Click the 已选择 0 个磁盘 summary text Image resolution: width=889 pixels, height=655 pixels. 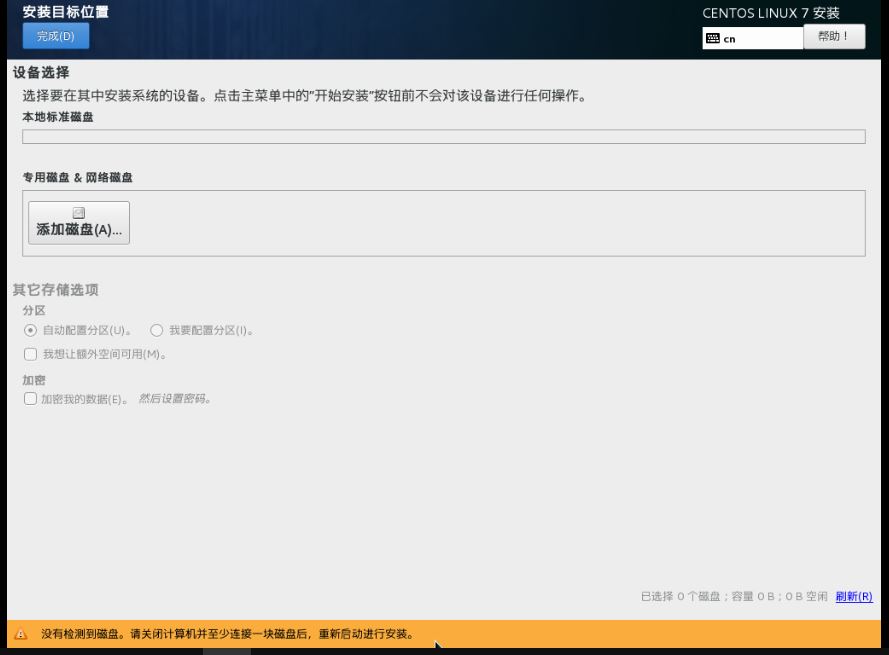pyautogui.click(x=734, y=596)
